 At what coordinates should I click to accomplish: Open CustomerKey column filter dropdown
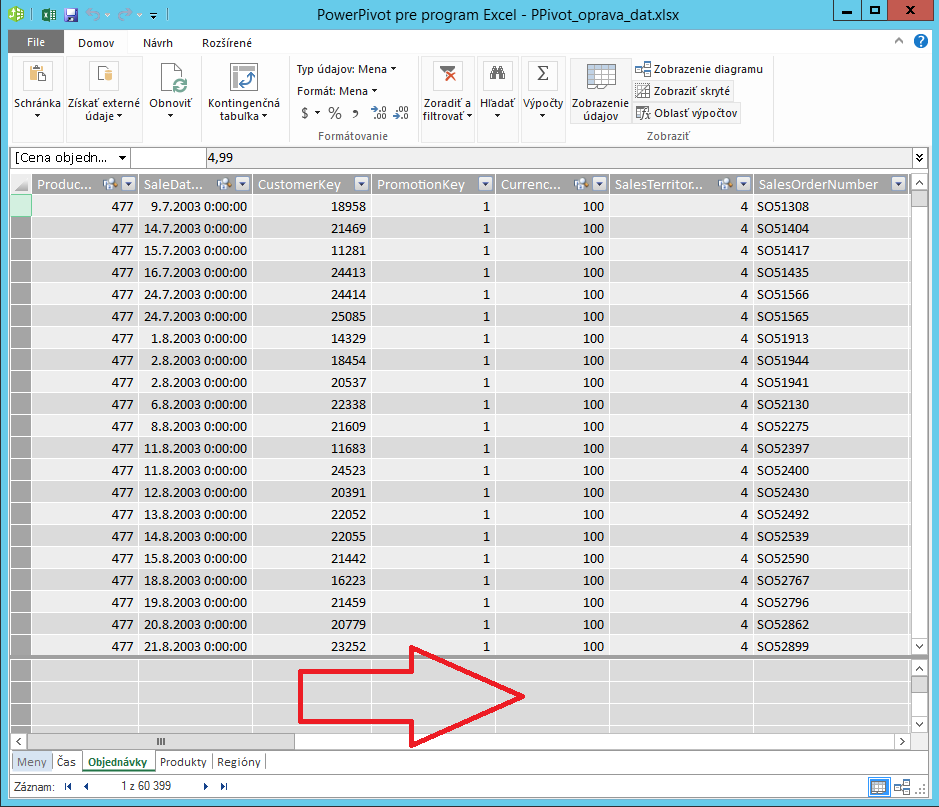click(361, 184)
